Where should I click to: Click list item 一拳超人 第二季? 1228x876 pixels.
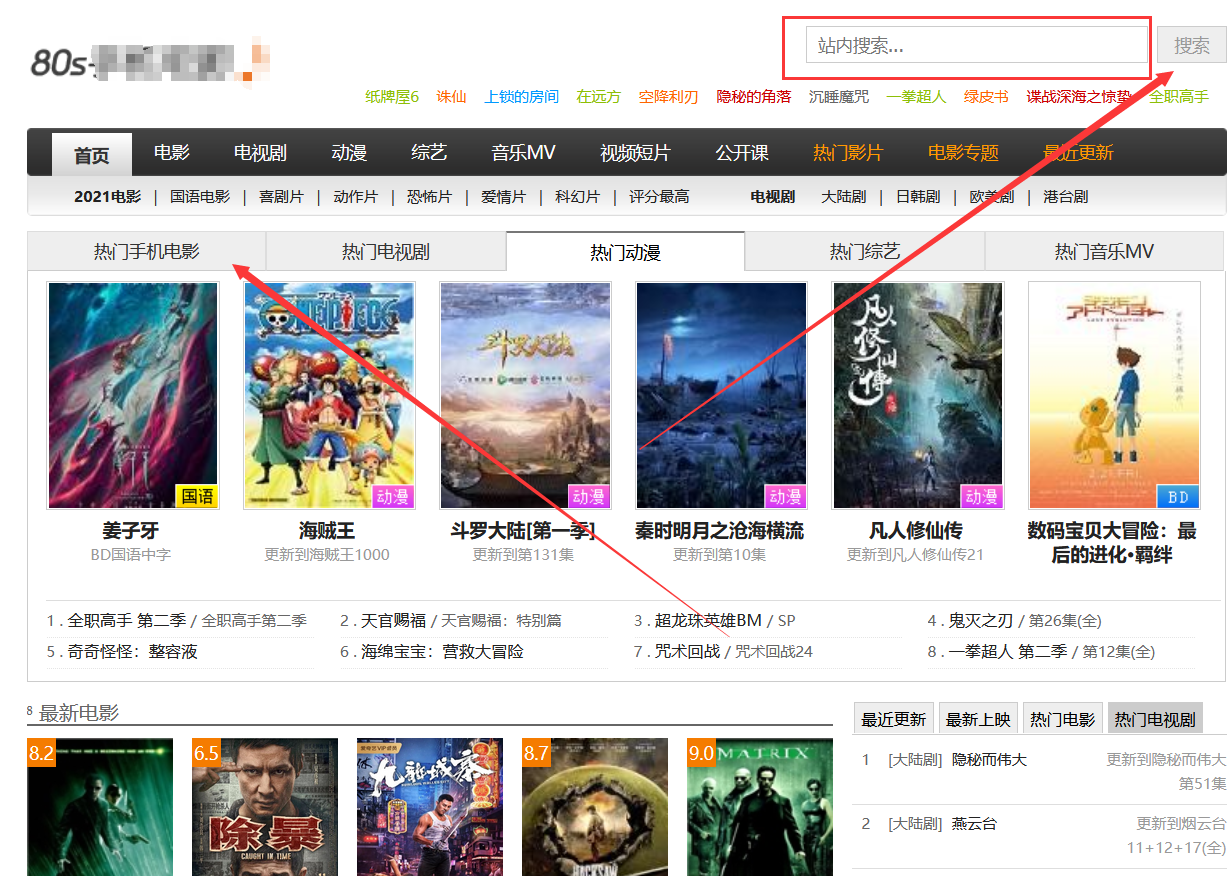pos(1008,651)
